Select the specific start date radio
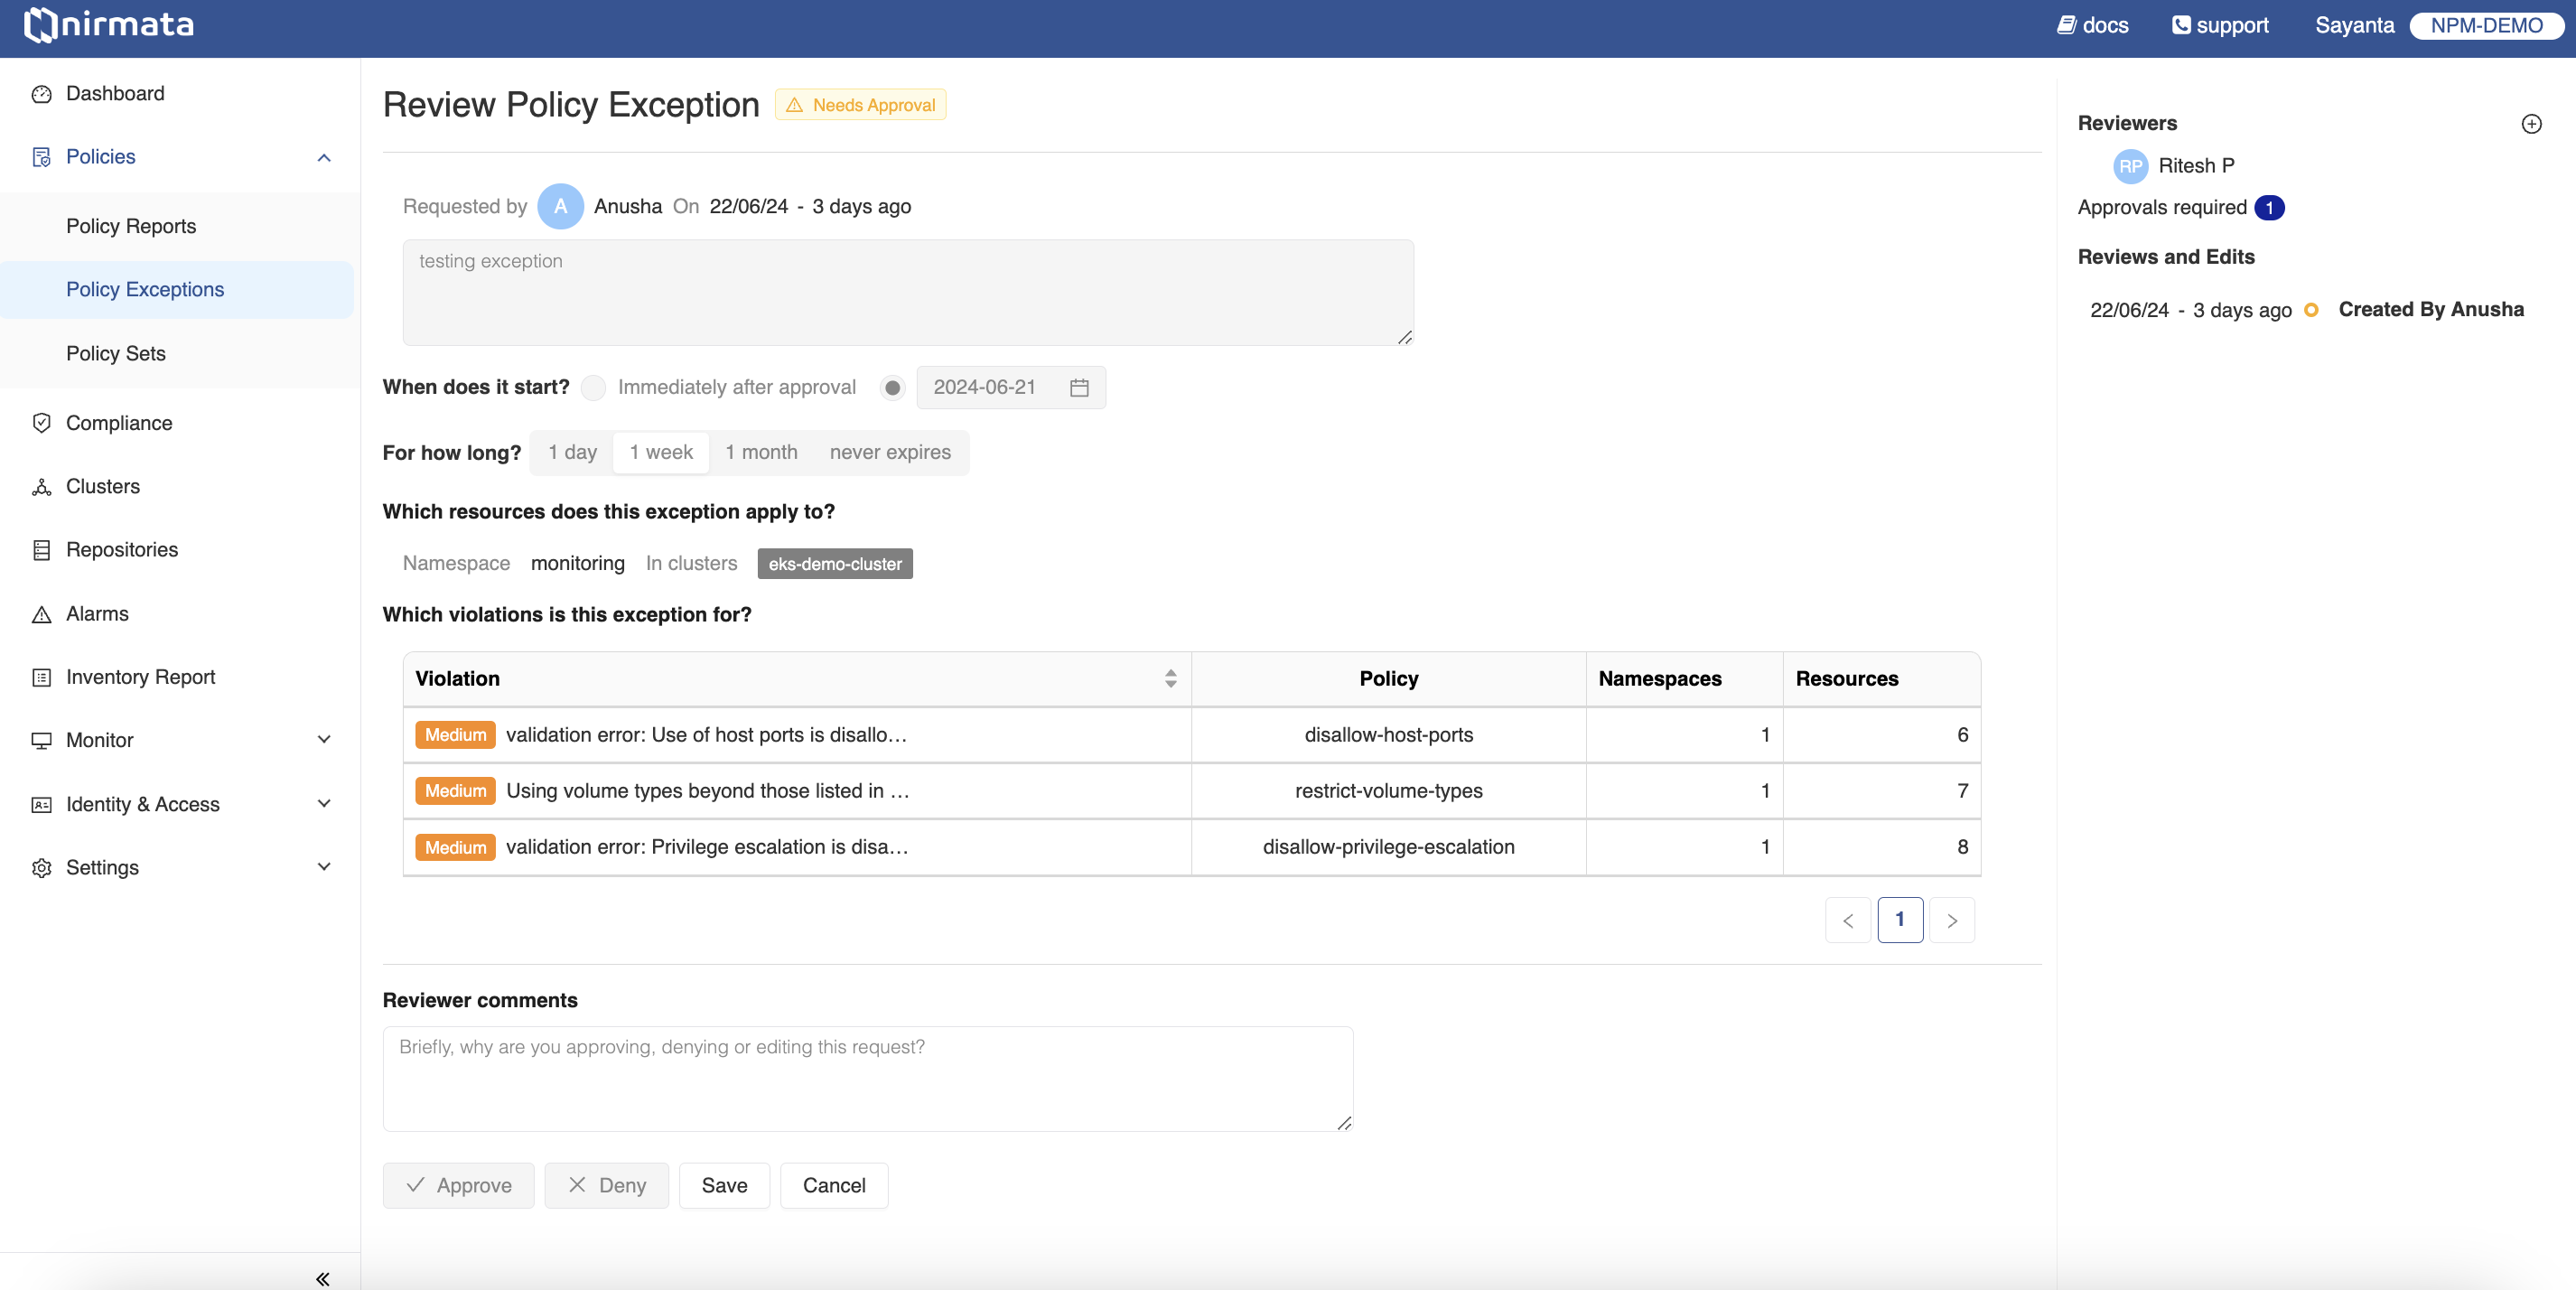Image resolution: width=2576 pixels, height=1290 pixels. tap(892, 388)
